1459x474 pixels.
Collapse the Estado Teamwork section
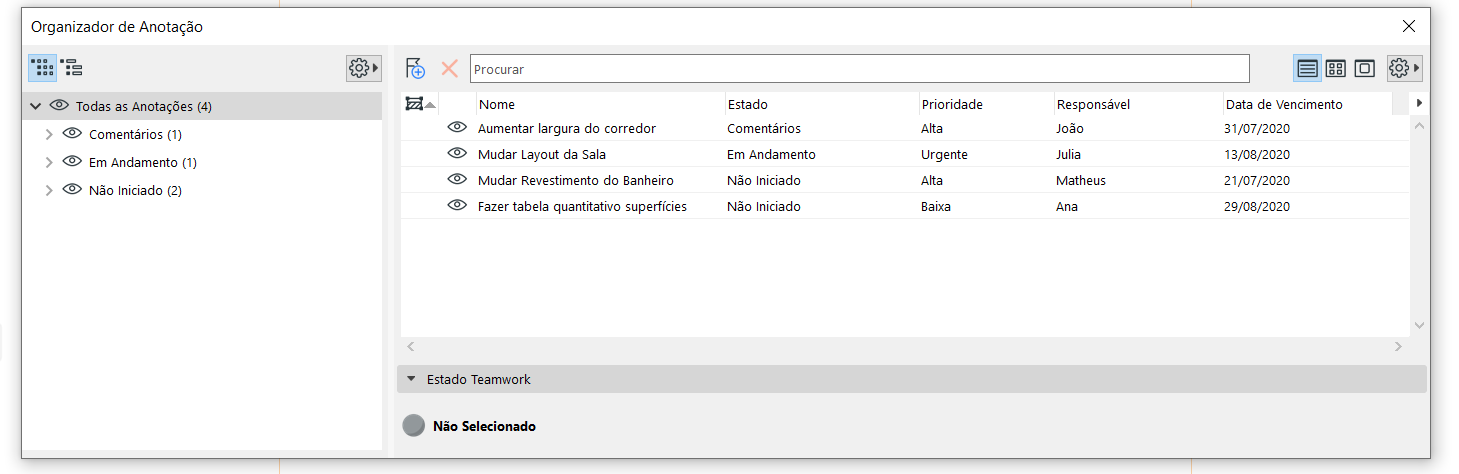pyautogui.click(x=411, y=379)
